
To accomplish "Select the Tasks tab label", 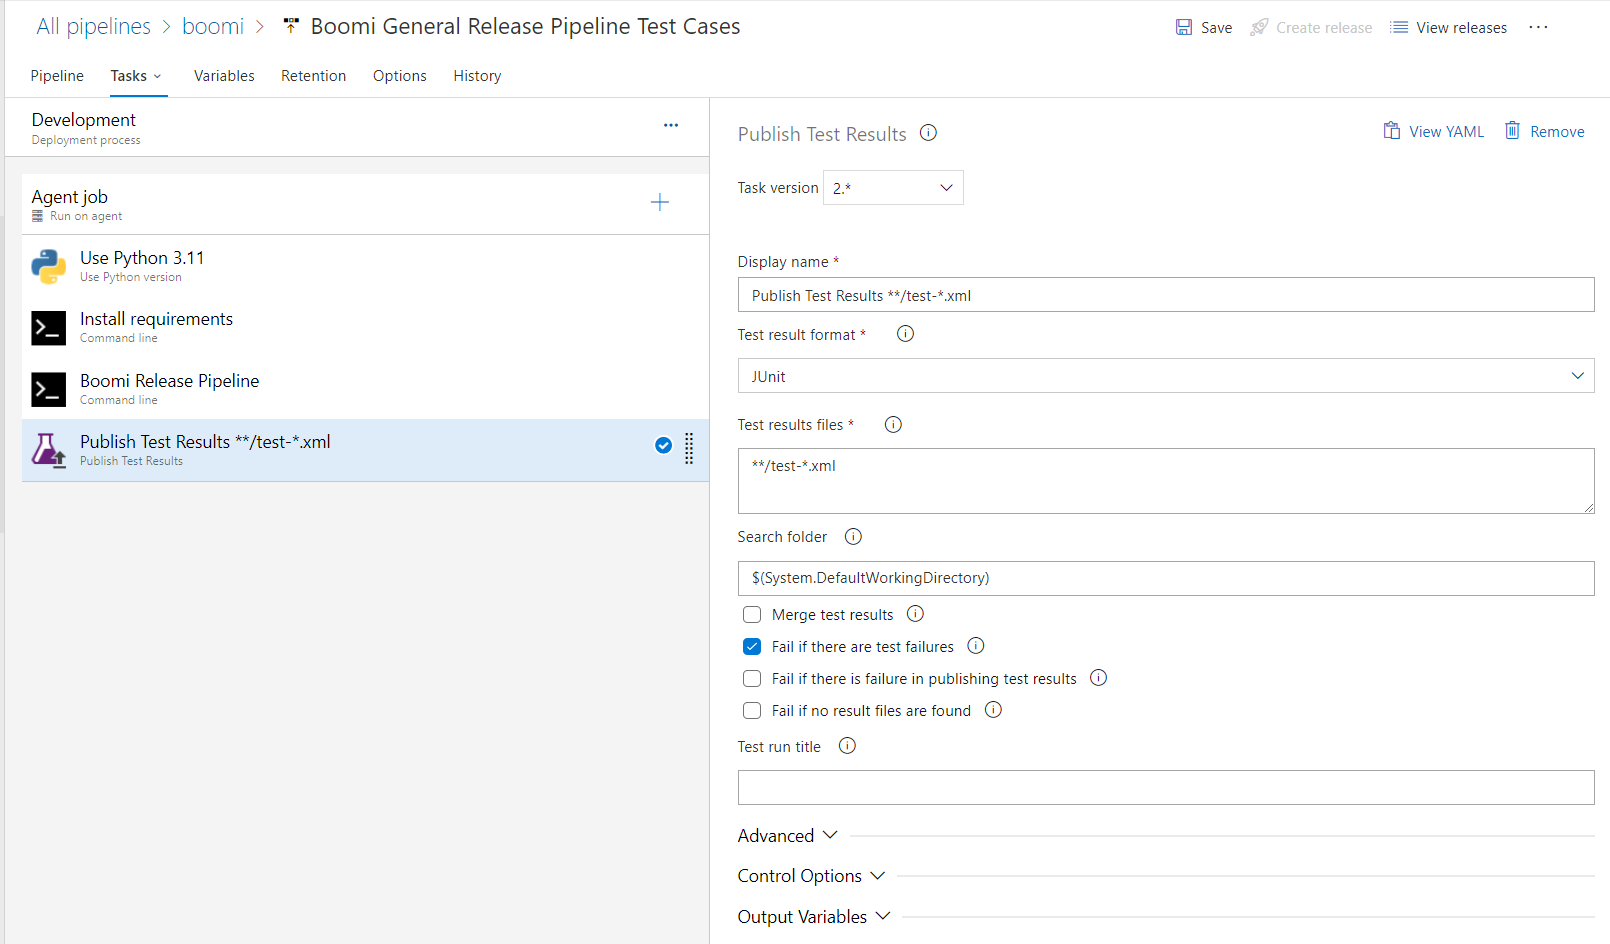I will pos(128,76).
